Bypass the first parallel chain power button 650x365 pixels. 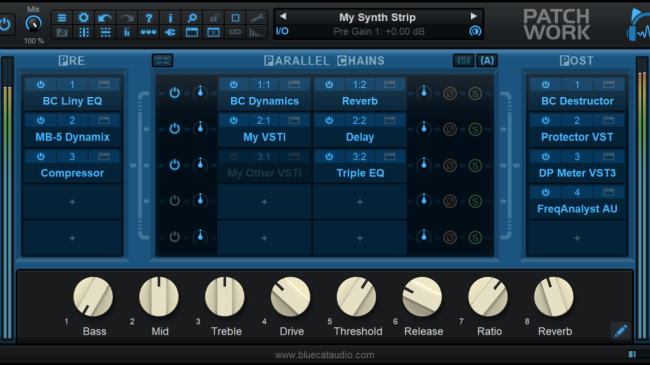point(175,93)
